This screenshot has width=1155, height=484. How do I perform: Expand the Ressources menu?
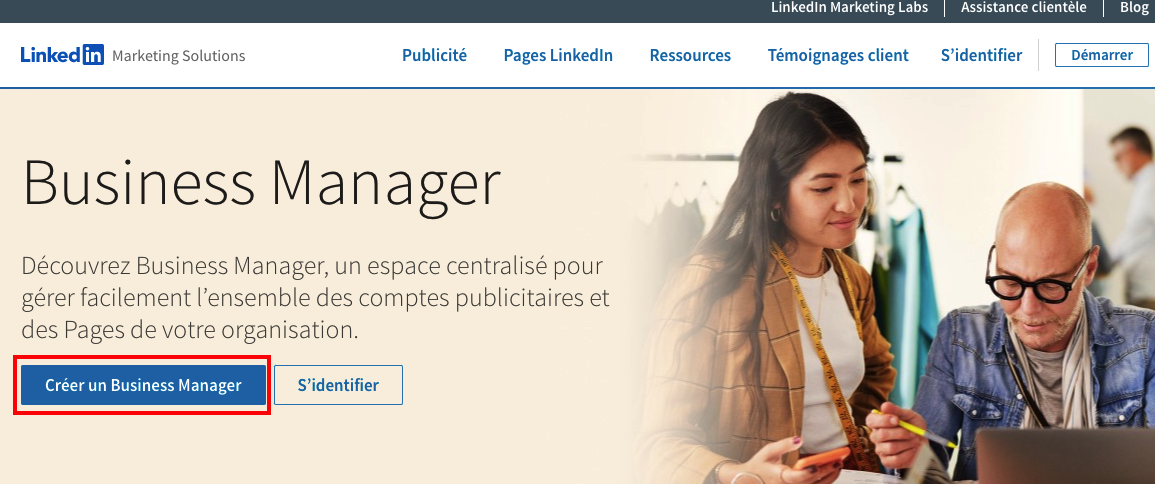click(x=690, y=55)
